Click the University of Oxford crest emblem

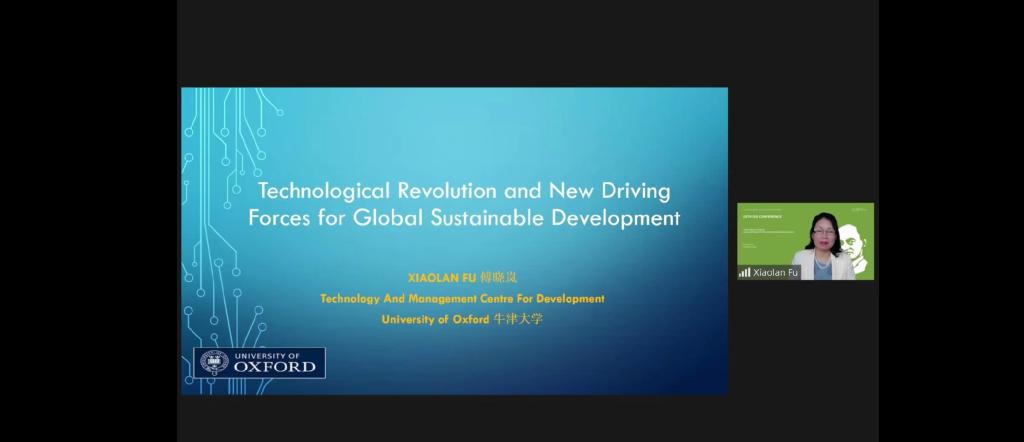214,363
